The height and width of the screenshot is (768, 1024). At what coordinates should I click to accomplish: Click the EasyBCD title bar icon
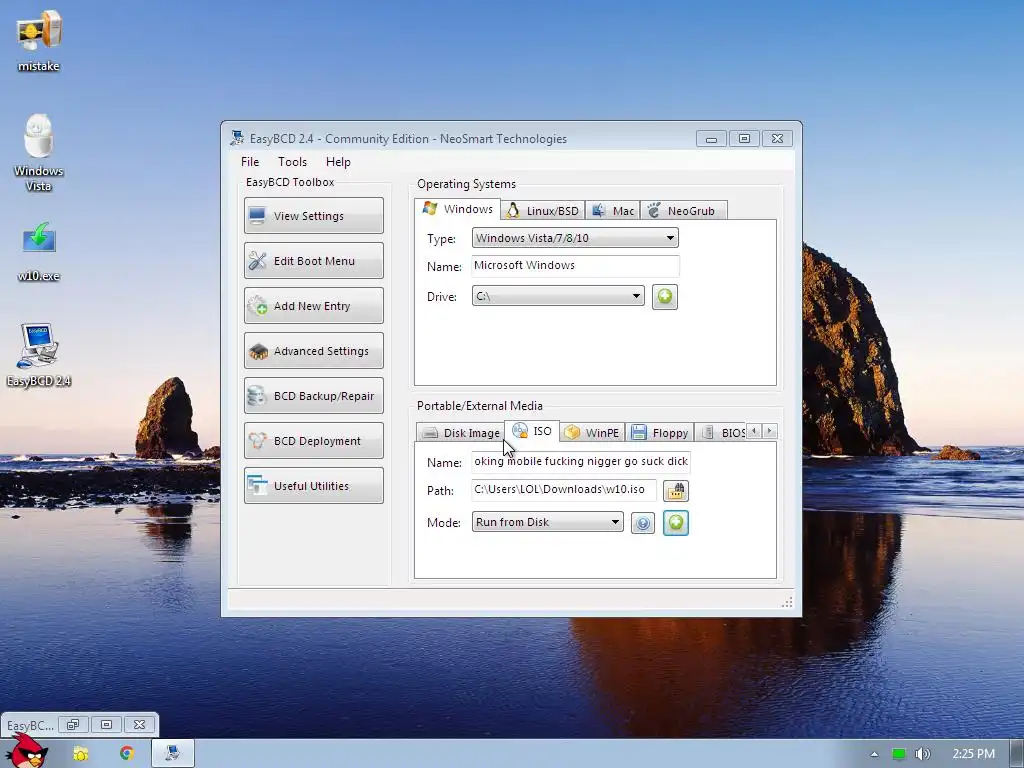point(237,138)
